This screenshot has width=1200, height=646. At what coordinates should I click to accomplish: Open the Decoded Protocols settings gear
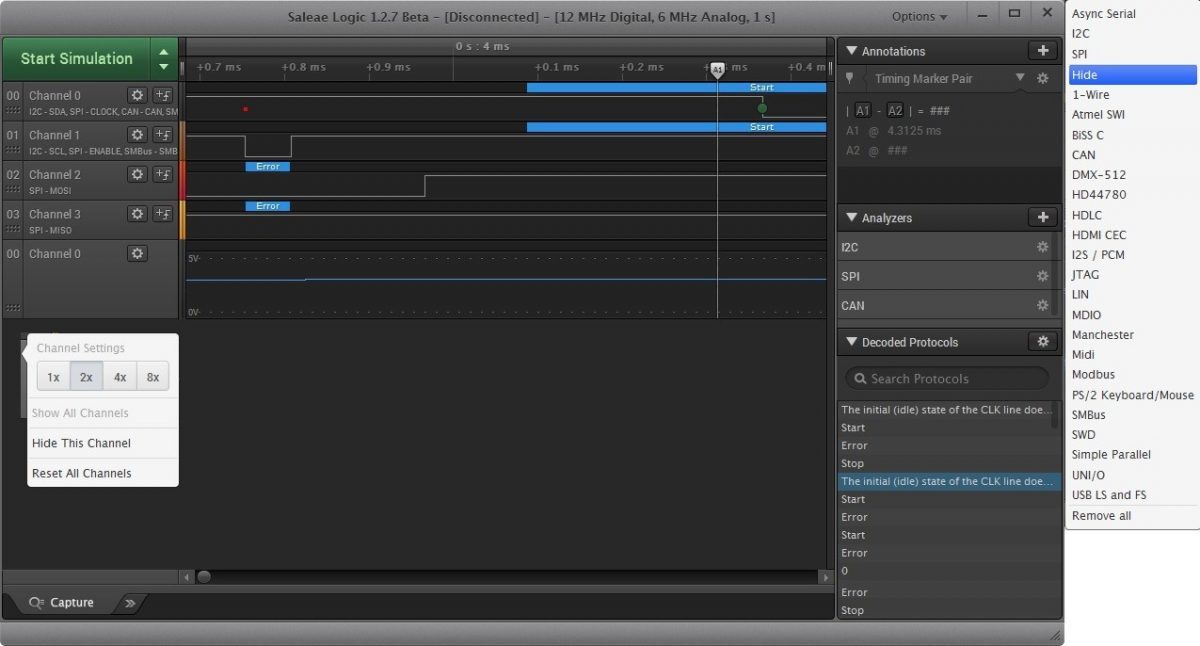tap(1042, 342)
